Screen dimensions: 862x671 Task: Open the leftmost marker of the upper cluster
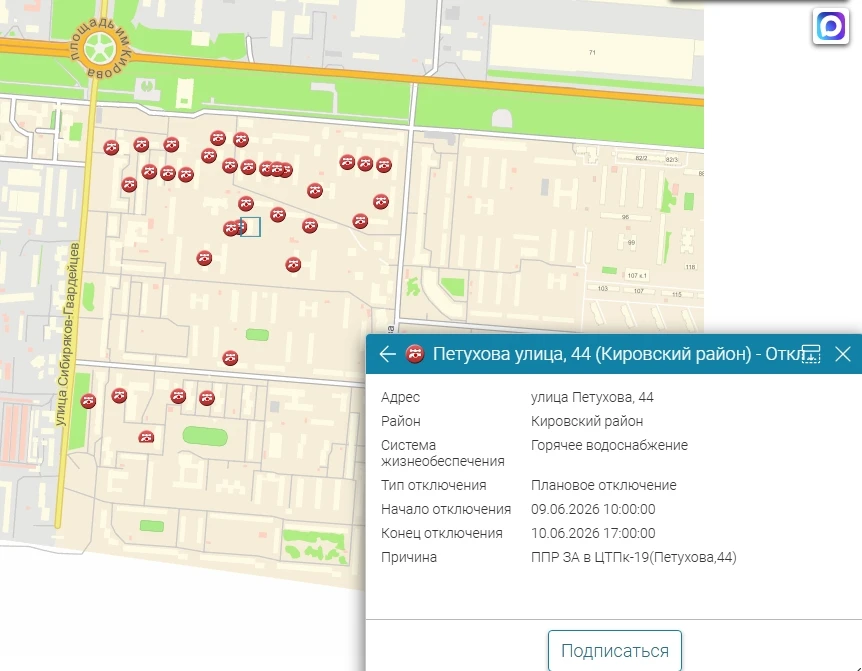tap(111, 147)
